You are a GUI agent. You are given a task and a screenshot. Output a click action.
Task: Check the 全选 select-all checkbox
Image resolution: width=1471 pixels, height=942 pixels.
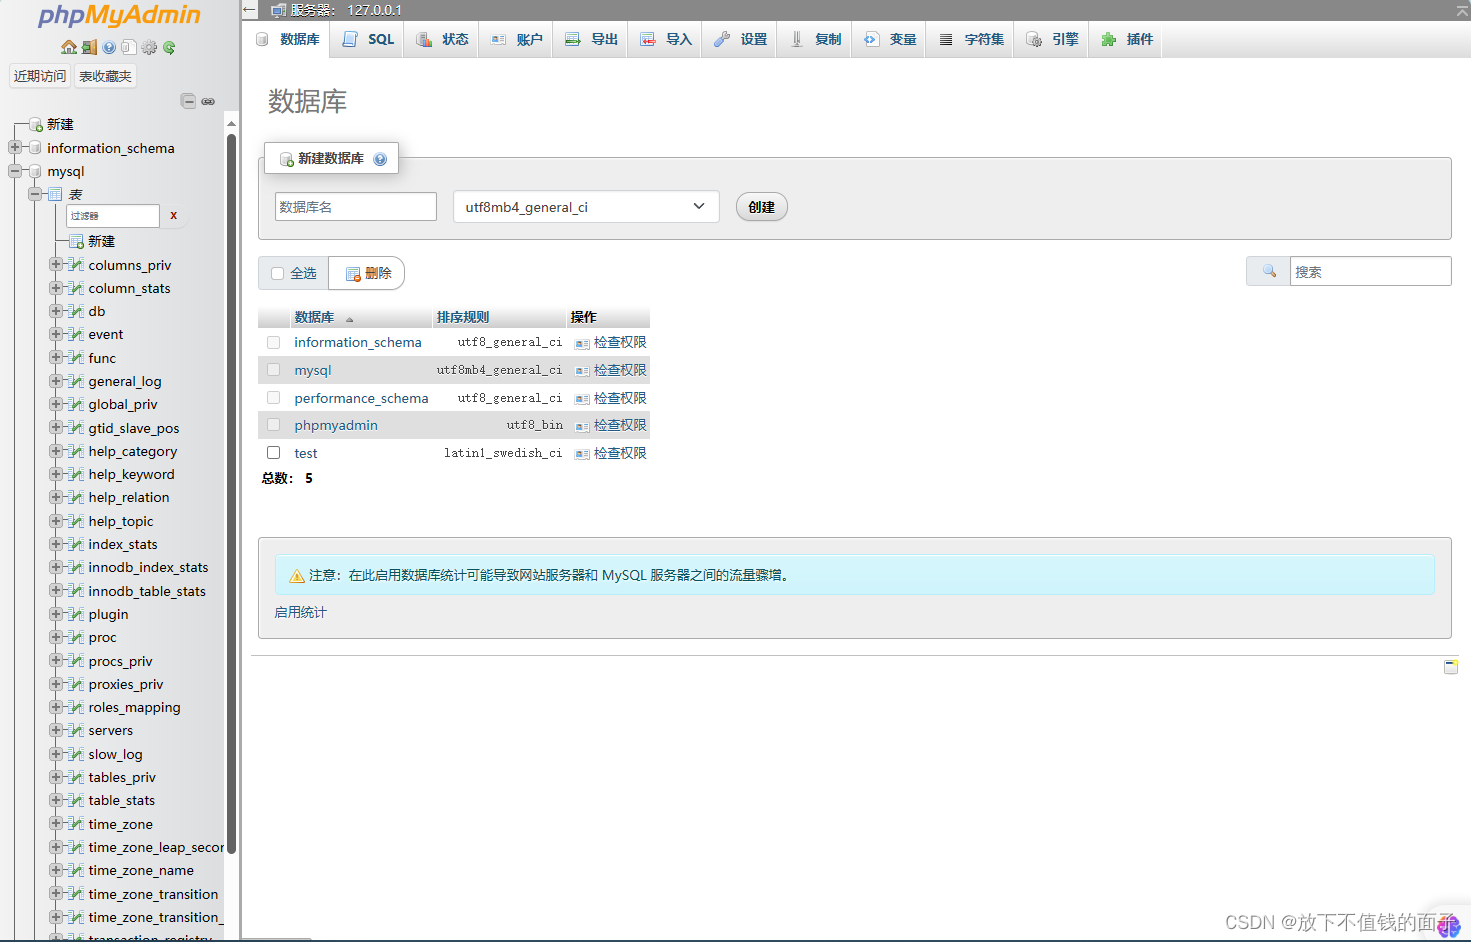click(x=276, y=272)
